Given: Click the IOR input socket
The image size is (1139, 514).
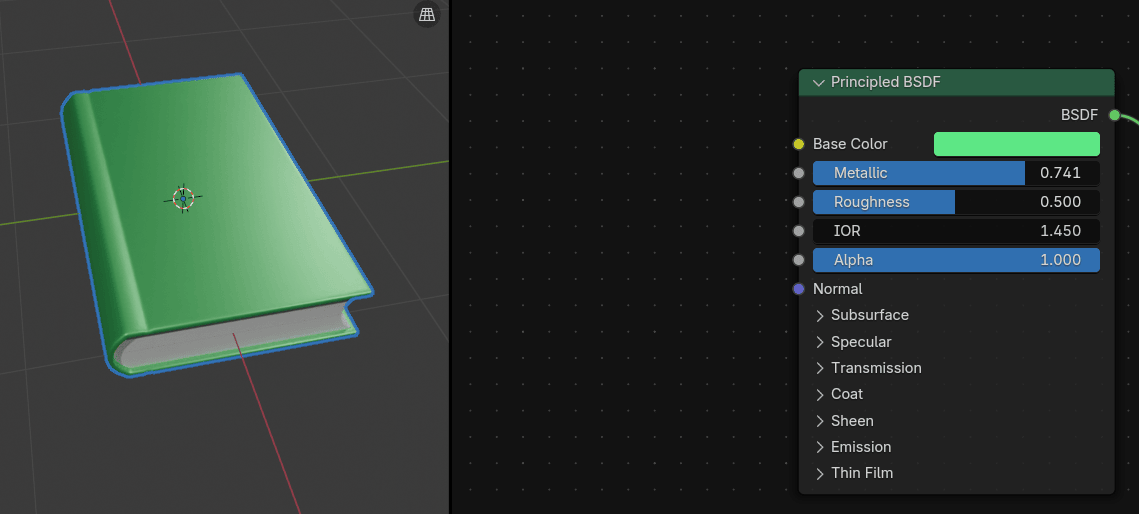Looking at the screenshot, I should coord(798,231).
